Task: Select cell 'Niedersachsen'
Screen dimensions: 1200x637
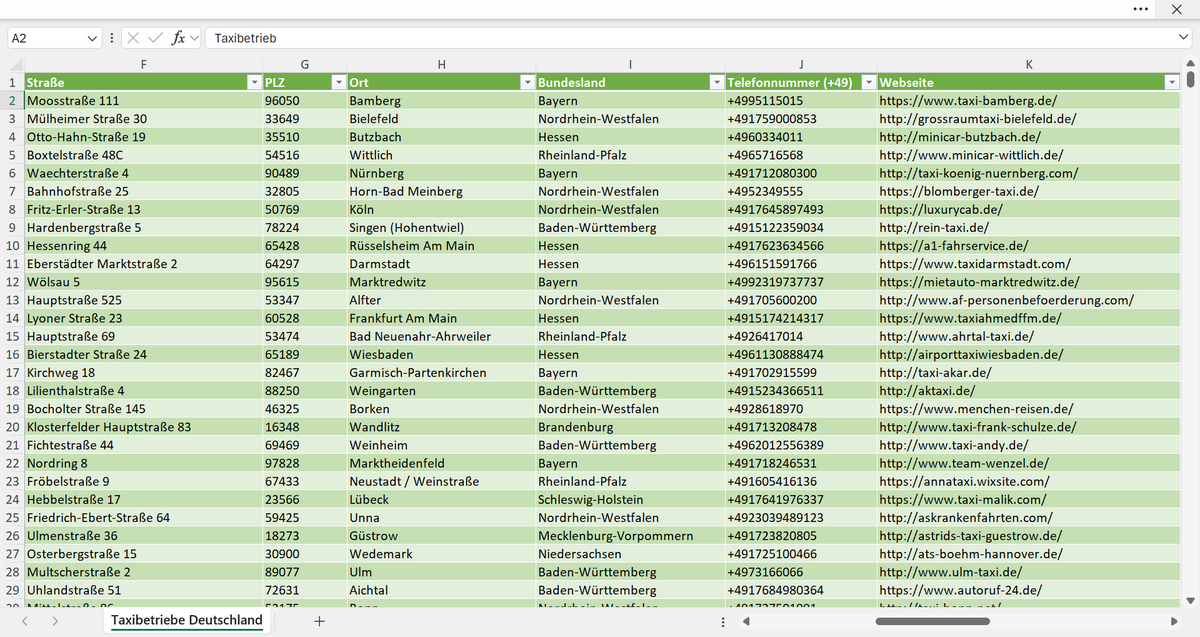Action: [x=630, y=553]
